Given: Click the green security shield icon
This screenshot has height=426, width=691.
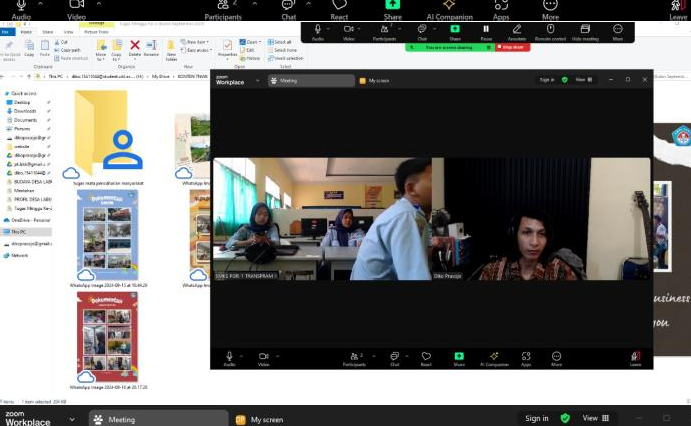Looking at the screenshot, I should pyautogui.click(x=565, y=418).
